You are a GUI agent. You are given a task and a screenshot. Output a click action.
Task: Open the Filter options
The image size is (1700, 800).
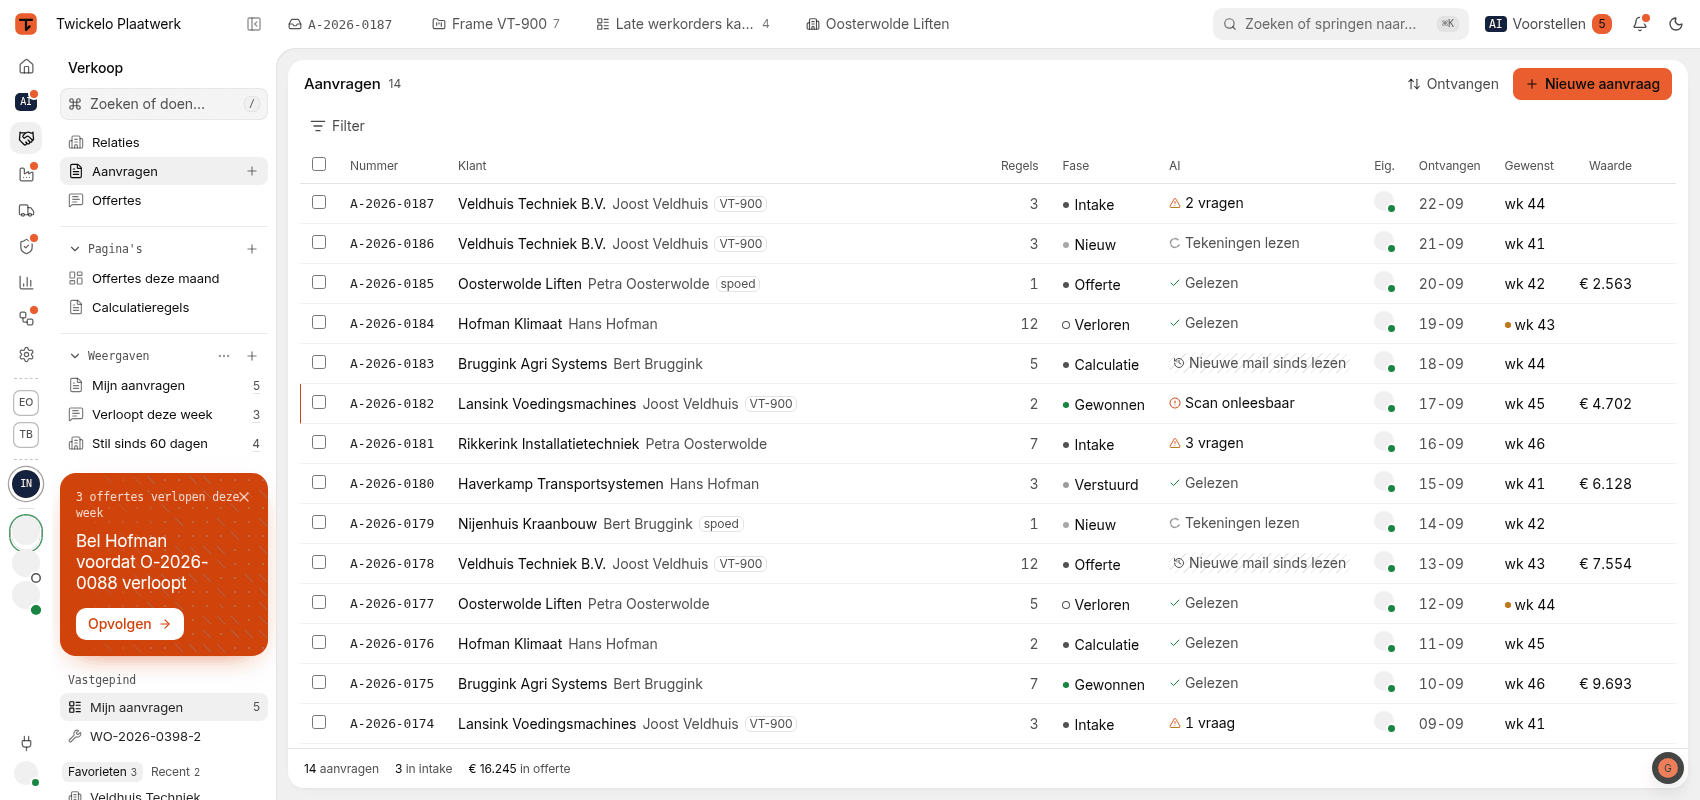pyautogui.click(x=338, y=126)
